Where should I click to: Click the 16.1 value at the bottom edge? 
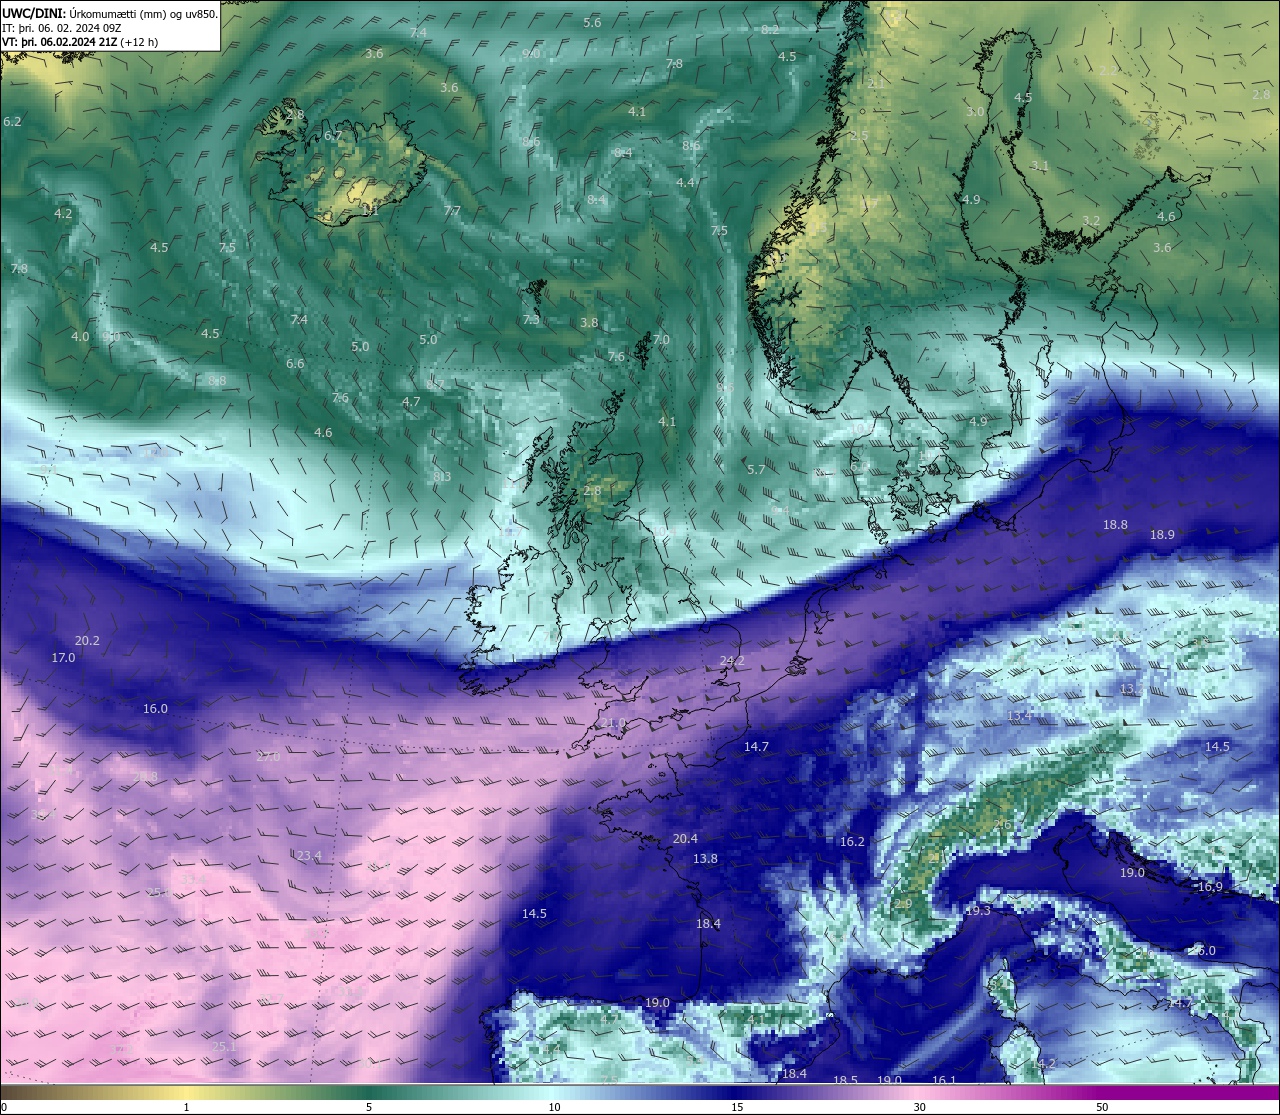point(944,1080)
